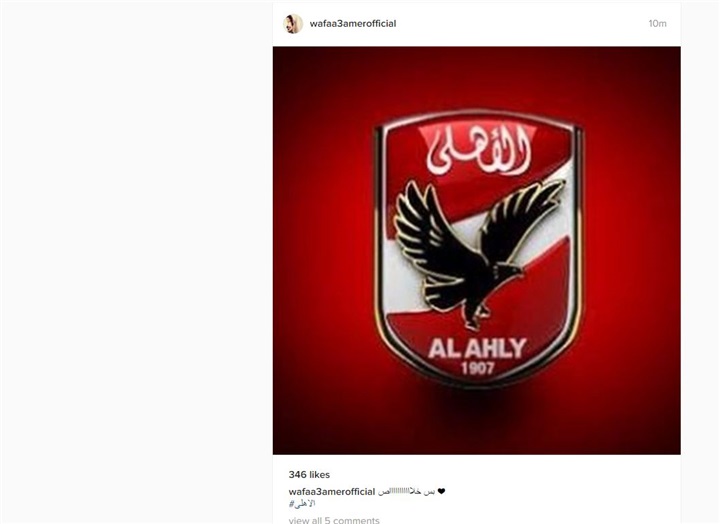This screenshot has width=720, height=524.
Task: Open the wafaa3amerofficial profile avatar
Action: click(293, 24)
